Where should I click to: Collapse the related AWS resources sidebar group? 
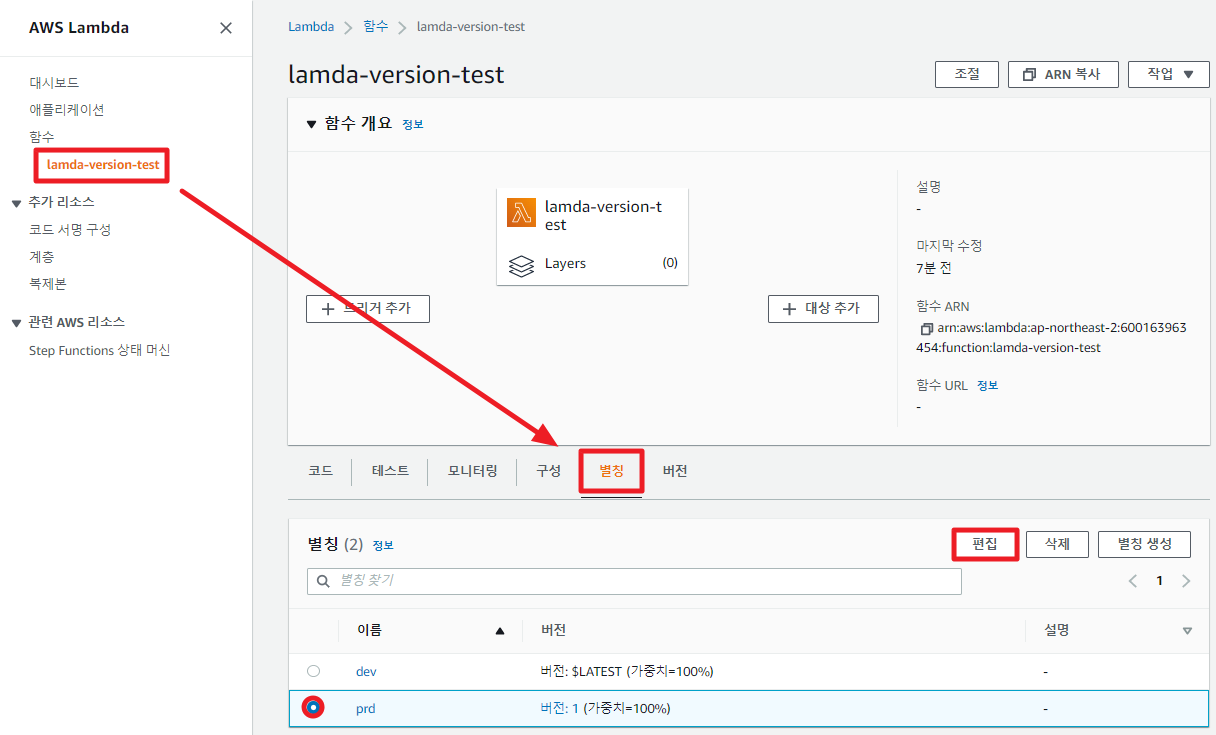point(16,323)
